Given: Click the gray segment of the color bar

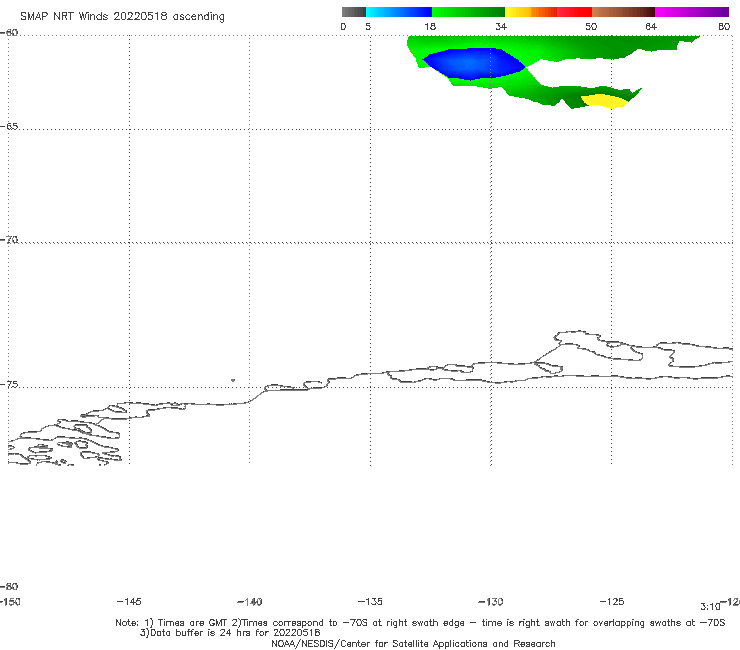Looking at the screenshot, I should coord(354,12).
